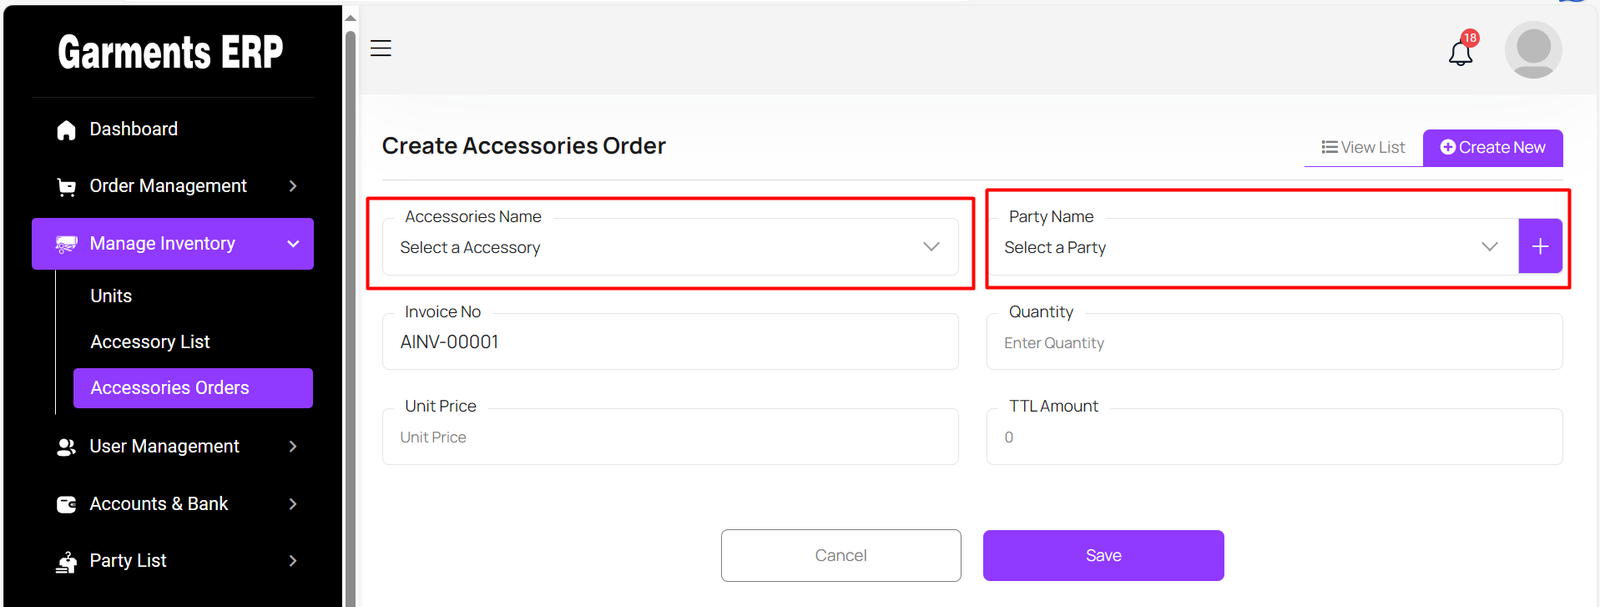Screen dimensions: 1600x607
Task: Collapse the Manage Inventory menu
Action: [x=293, y=244]
